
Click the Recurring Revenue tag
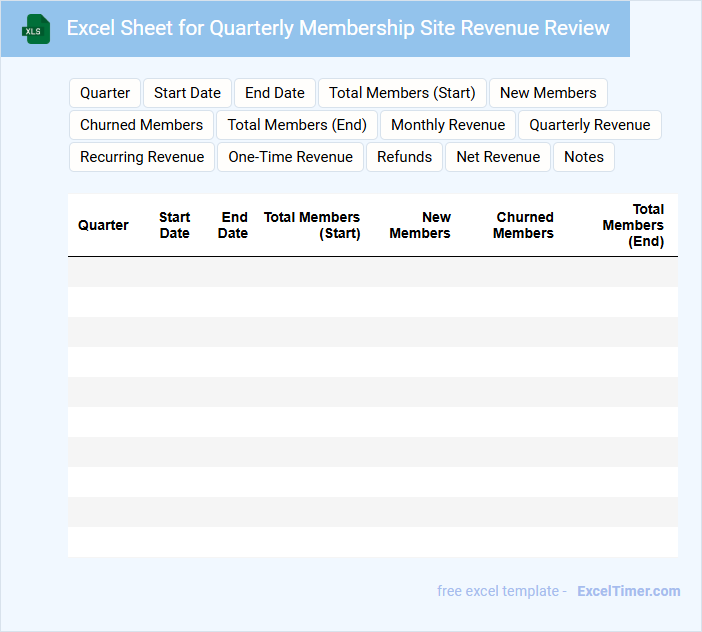(x=142, y=157)
